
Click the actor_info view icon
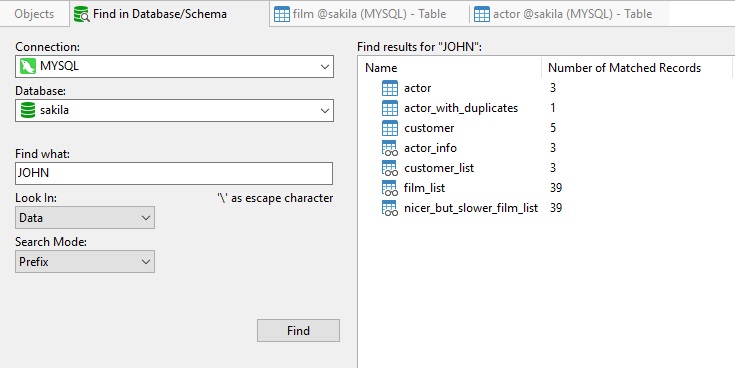[390, 148]
